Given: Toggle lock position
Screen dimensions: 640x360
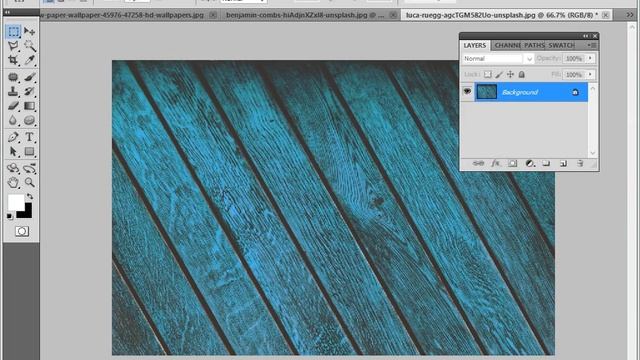Looking at the screenshot, I should 510,75.
